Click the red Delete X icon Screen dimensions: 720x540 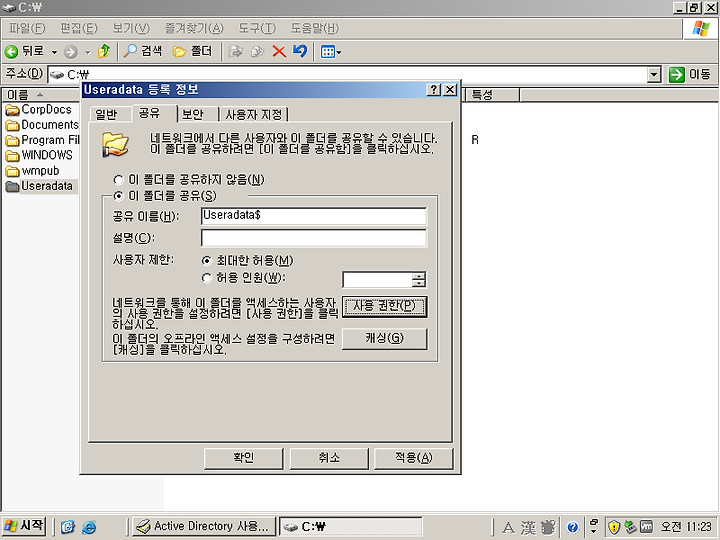click(279, 51)
